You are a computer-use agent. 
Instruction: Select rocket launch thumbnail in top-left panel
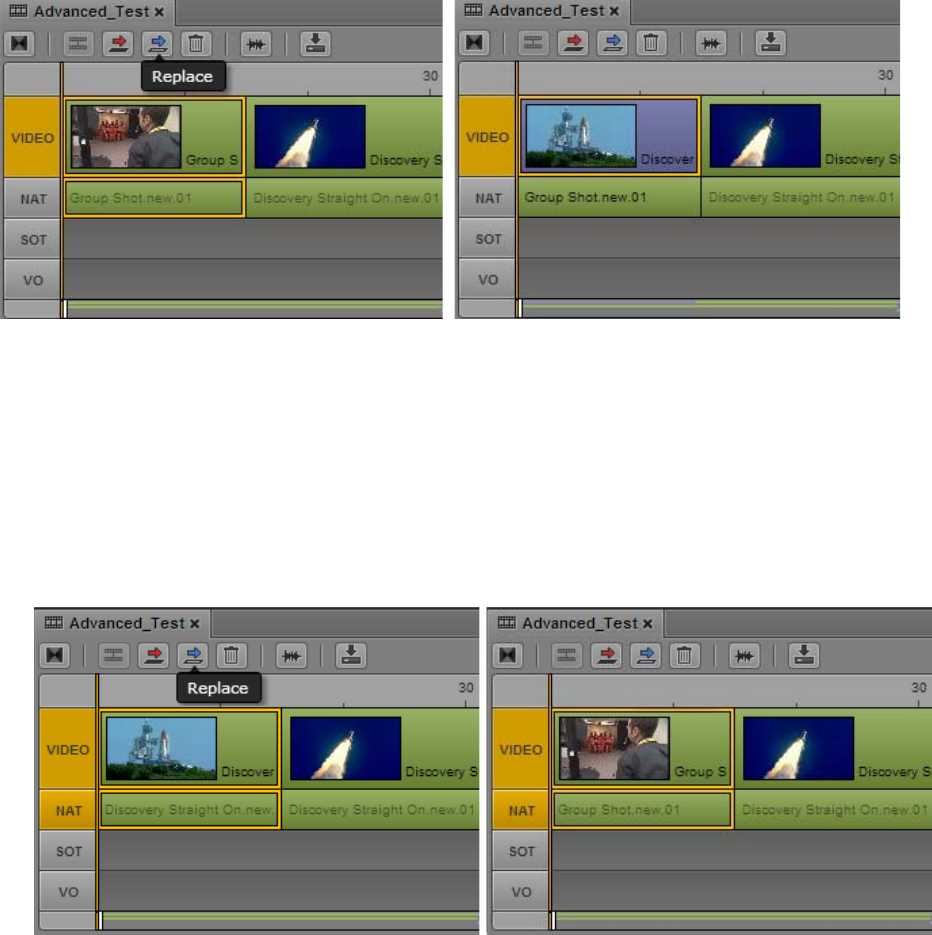coord(310,137)
